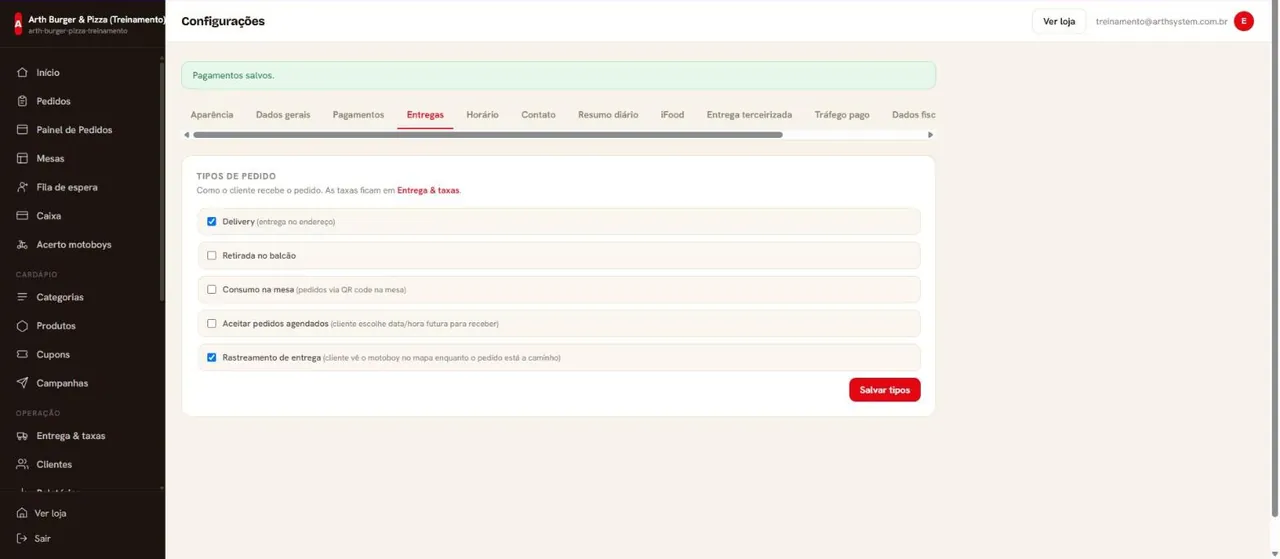Click the tab bar right scroll arrow

coord(930,135)
